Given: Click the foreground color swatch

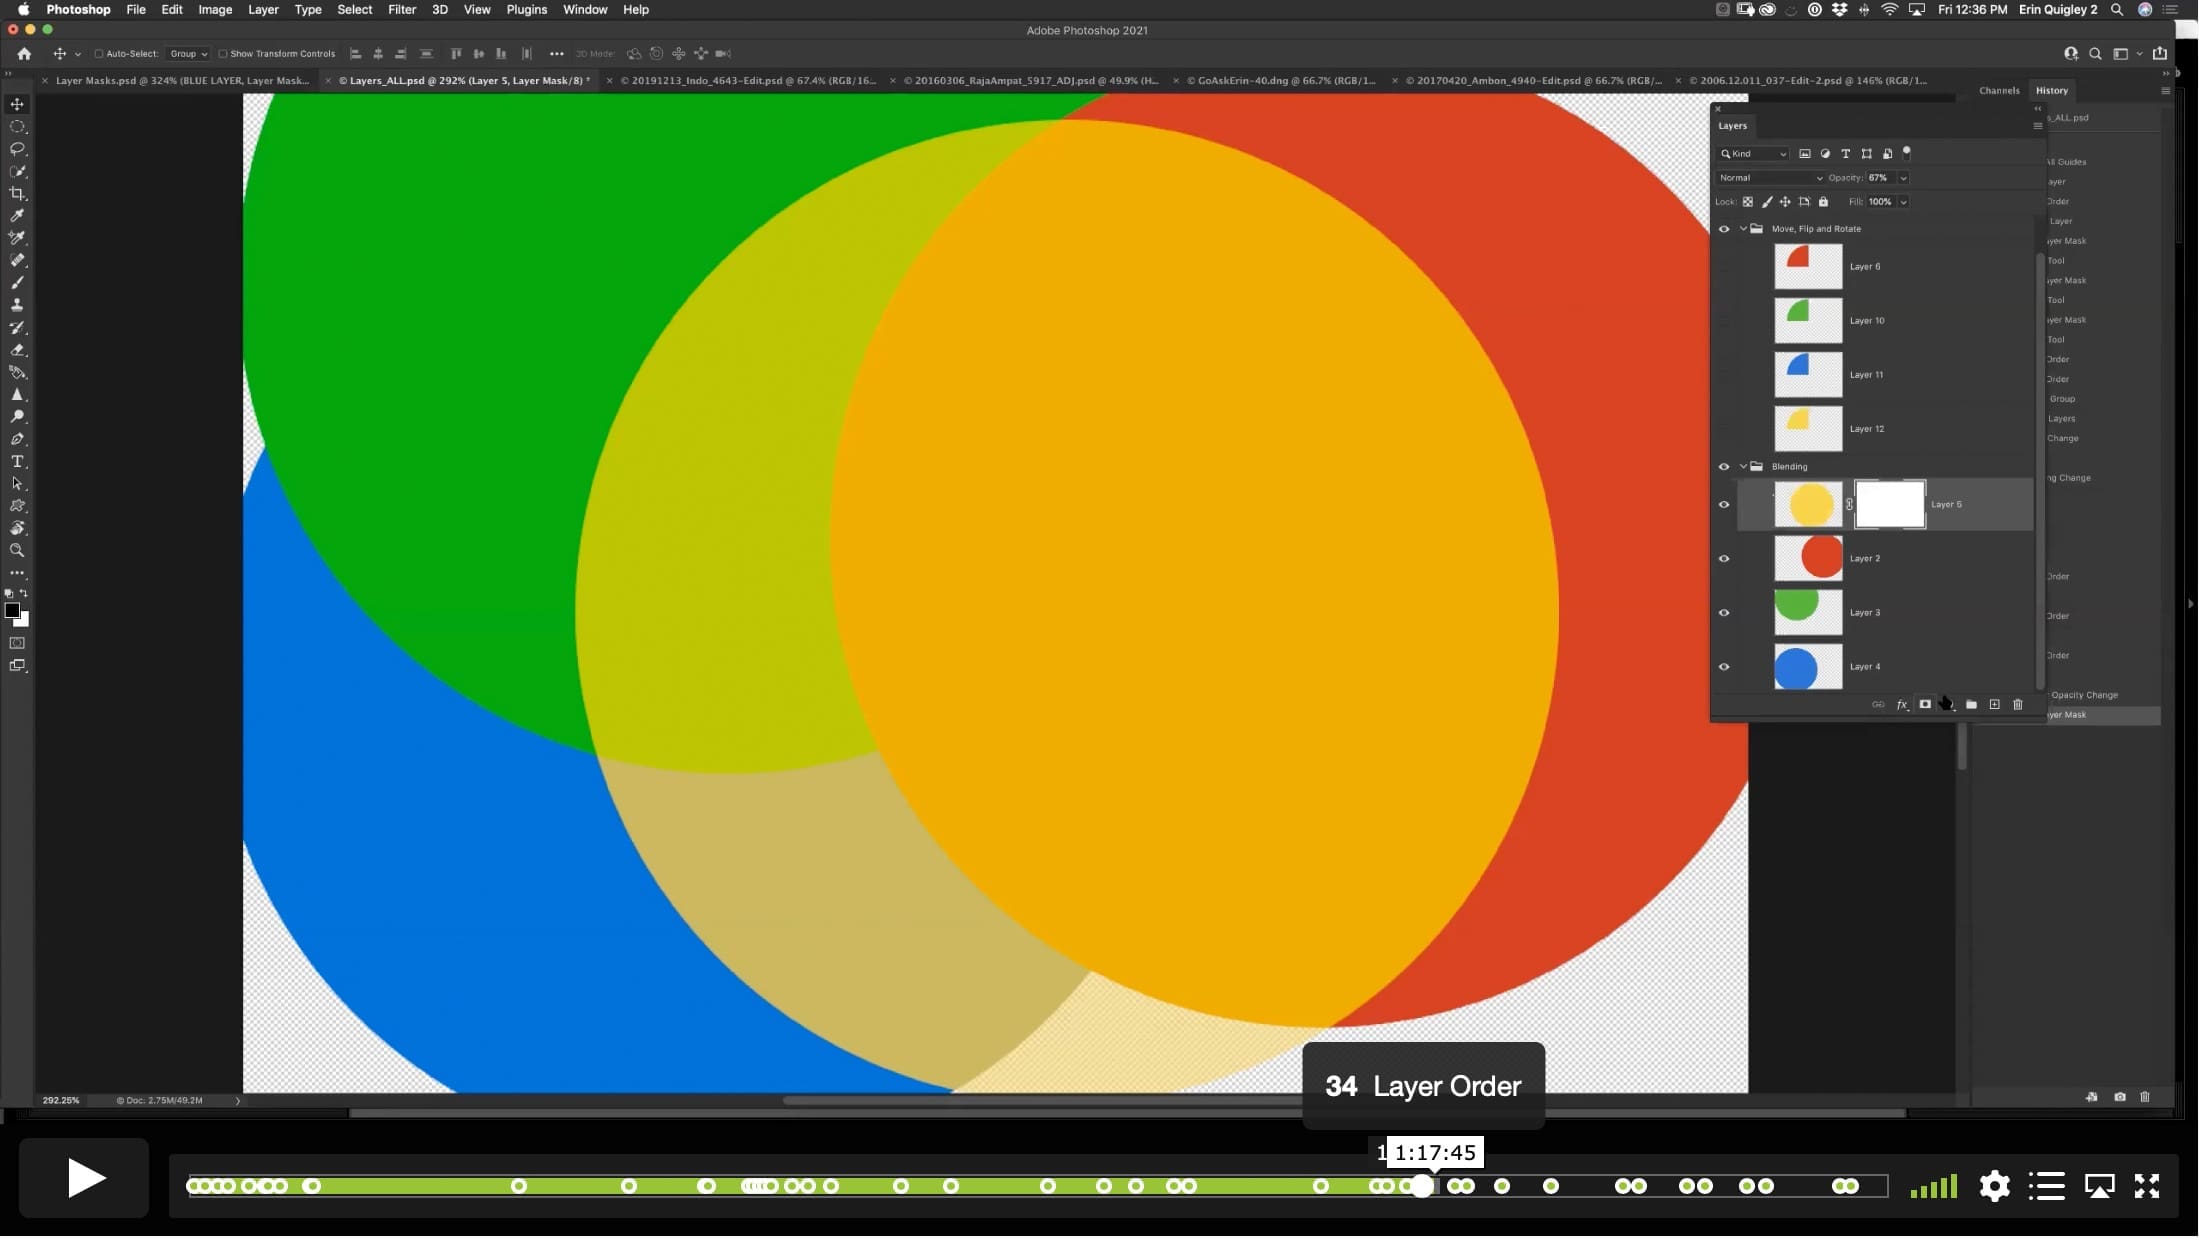Looking at the screenshot, I should [x=12, y=611].
